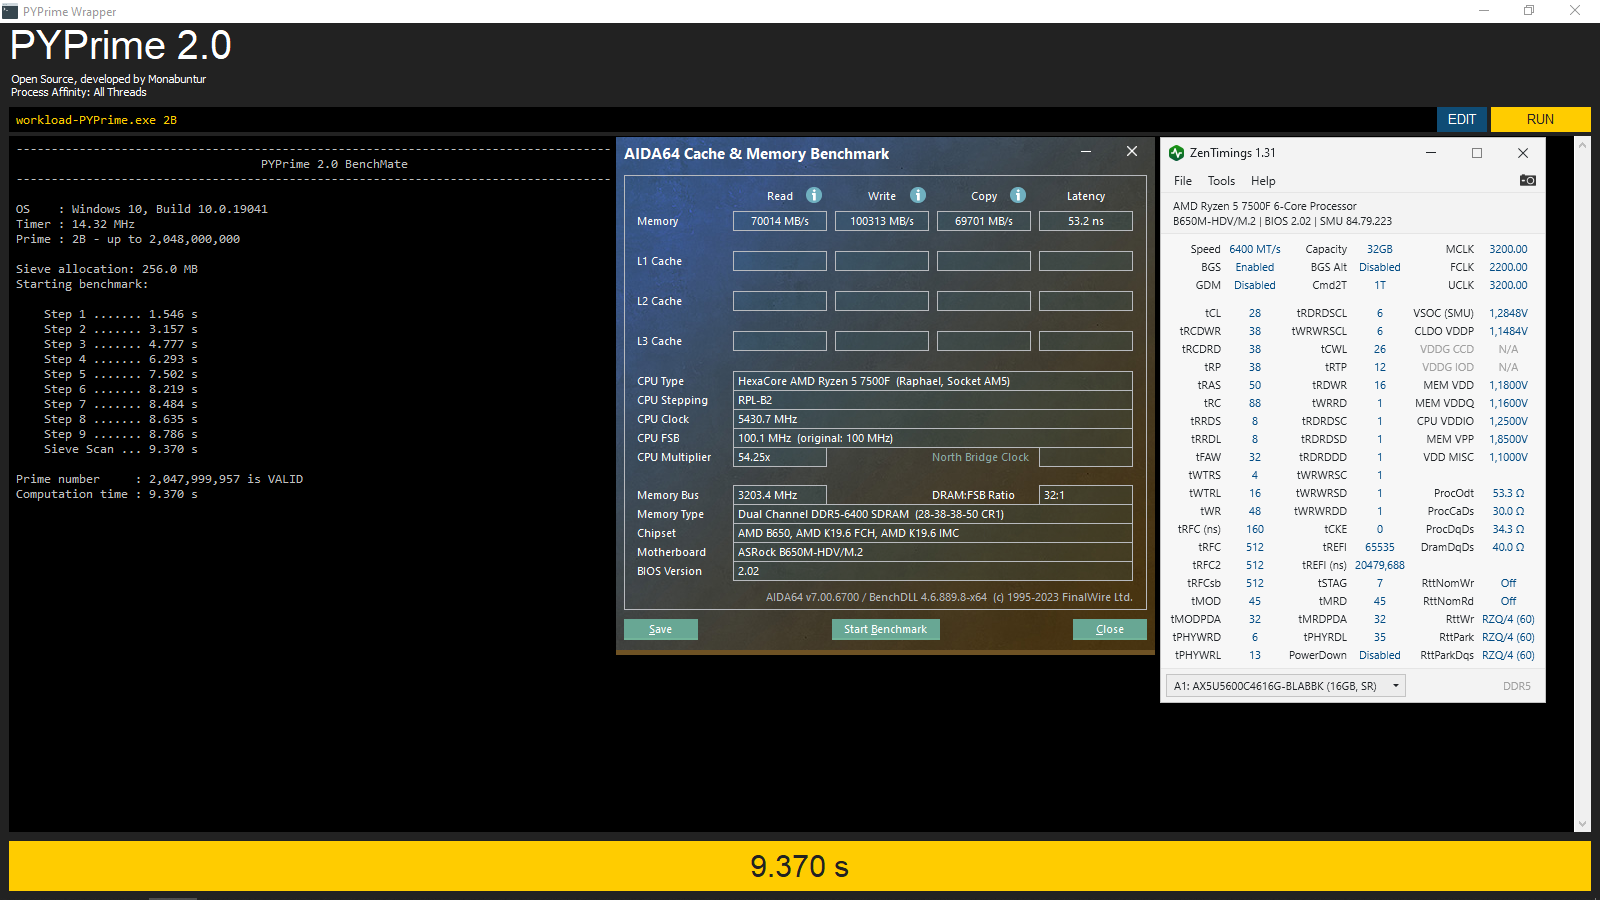Click the yellow RUN button

(x=1540, y=119)
